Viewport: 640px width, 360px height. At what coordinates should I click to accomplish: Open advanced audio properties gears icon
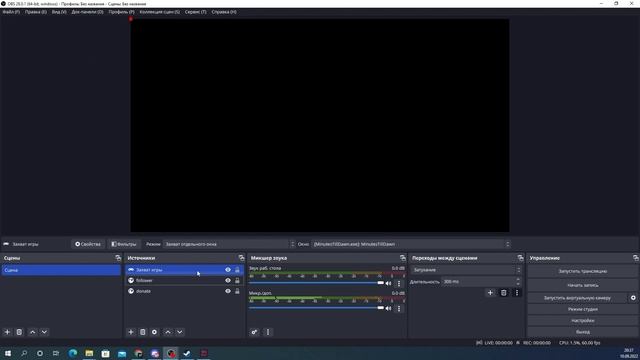(254, 332)
